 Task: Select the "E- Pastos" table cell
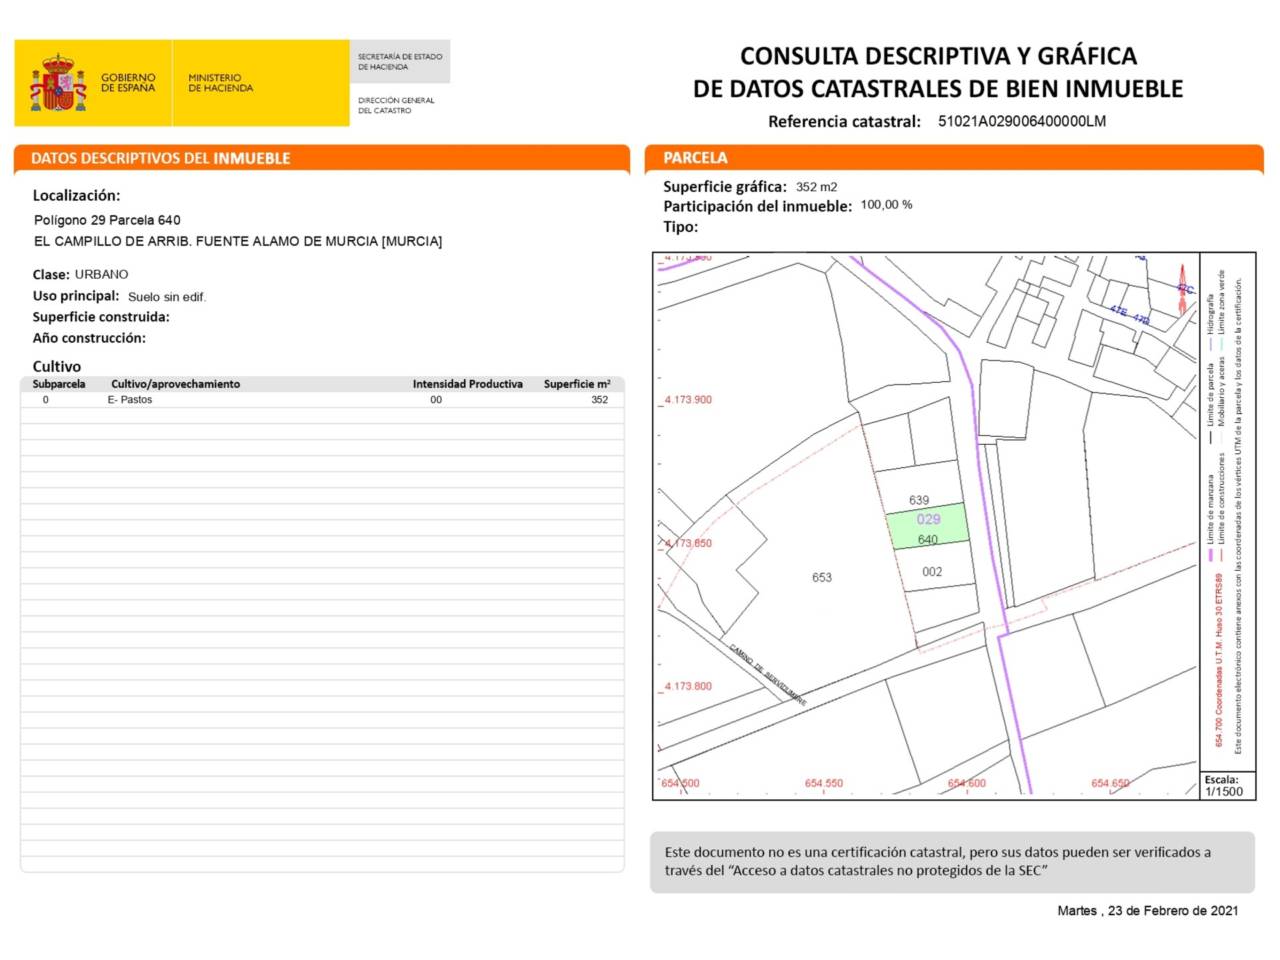click(x=130, y=400)
